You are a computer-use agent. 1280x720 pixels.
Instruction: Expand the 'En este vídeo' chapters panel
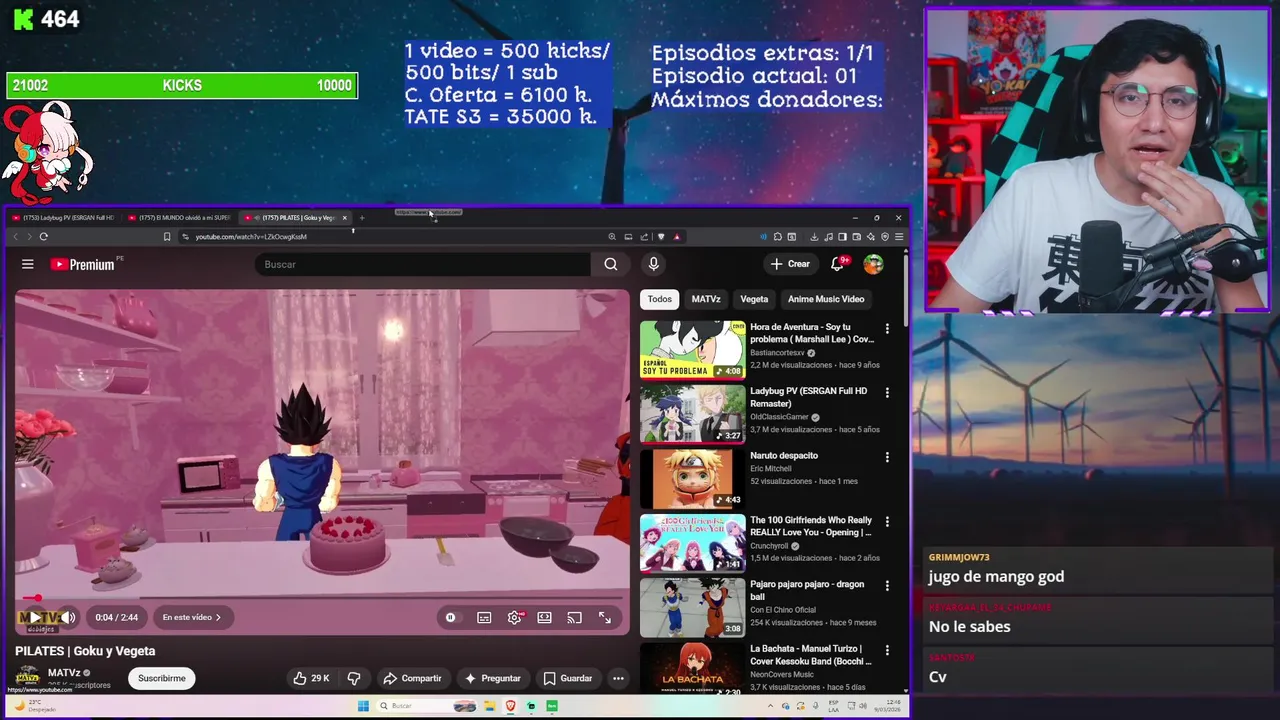pos(191,617)
